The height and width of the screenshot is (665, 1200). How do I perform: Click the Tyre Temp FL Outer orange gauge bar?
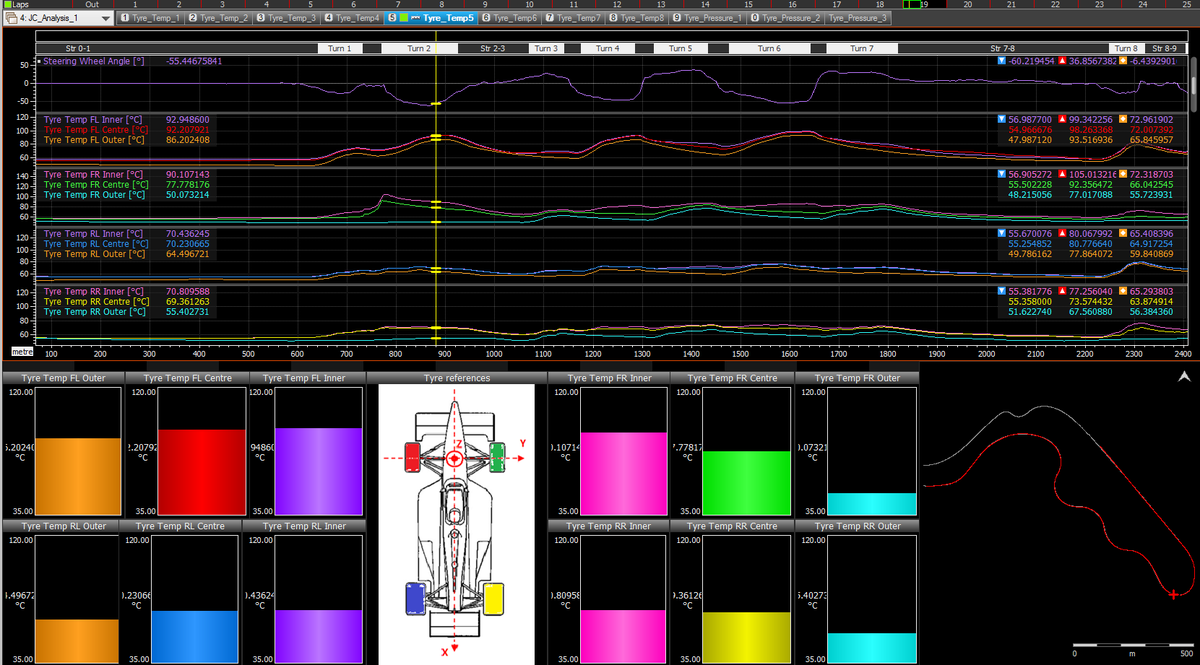[x=78, y=475]
